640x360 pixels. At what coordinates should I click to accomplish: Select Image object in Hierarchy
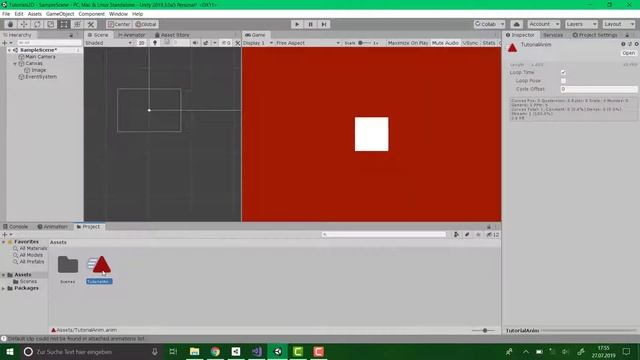[x=38, y=70]
